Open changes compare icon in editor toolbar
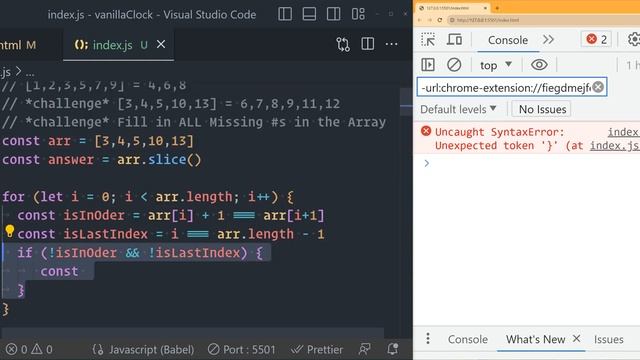The height and width of the screenshot is (360, 640). [343, 44]
